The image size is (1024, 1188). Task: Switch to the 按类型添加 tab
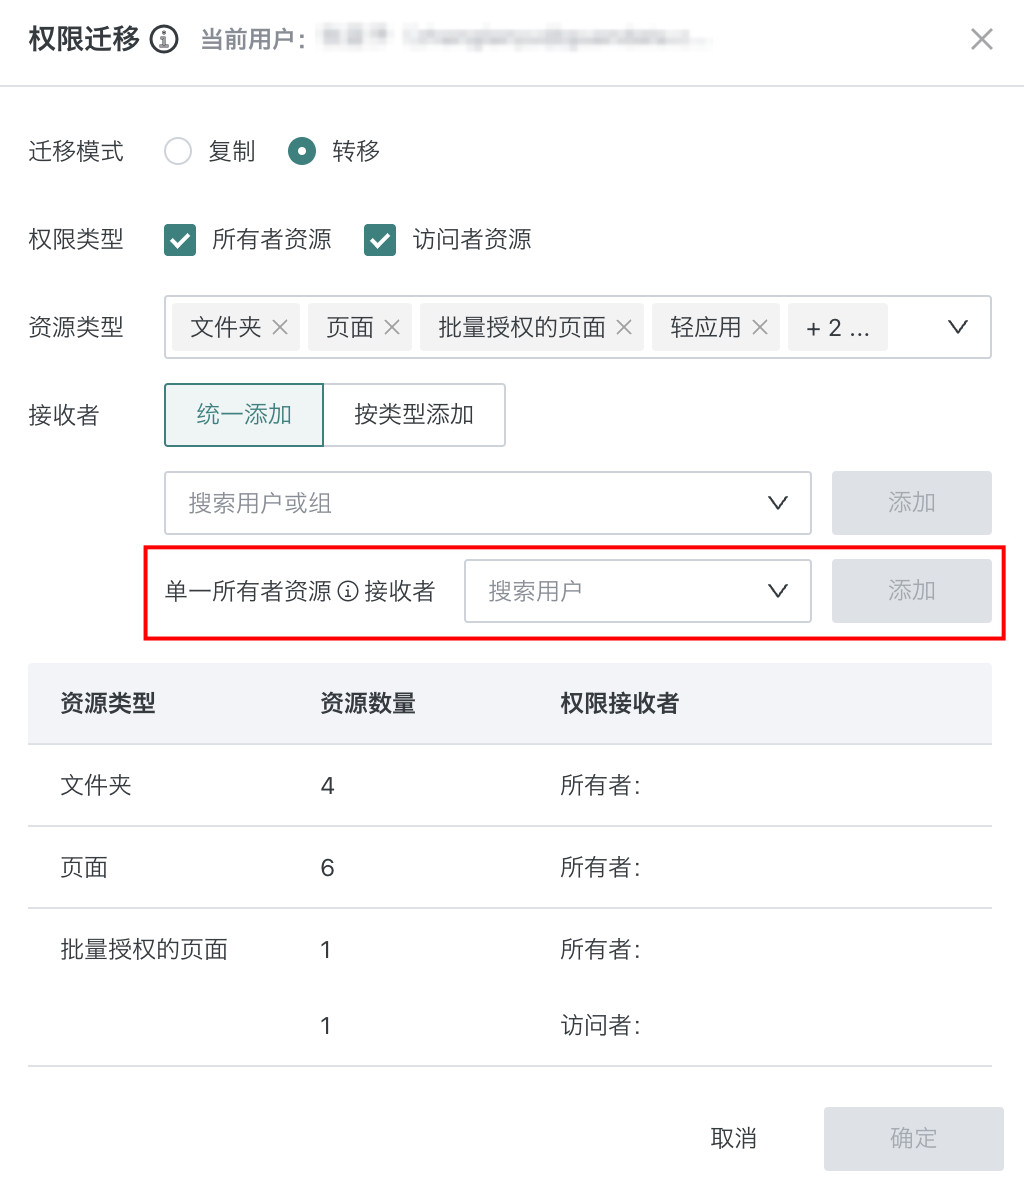414,414
